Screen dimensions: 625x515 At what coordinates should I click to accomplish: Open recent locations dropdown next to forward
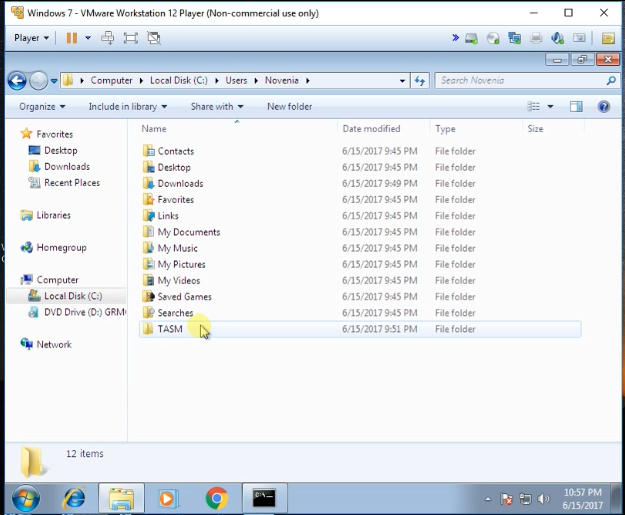[x=54, y=81]
